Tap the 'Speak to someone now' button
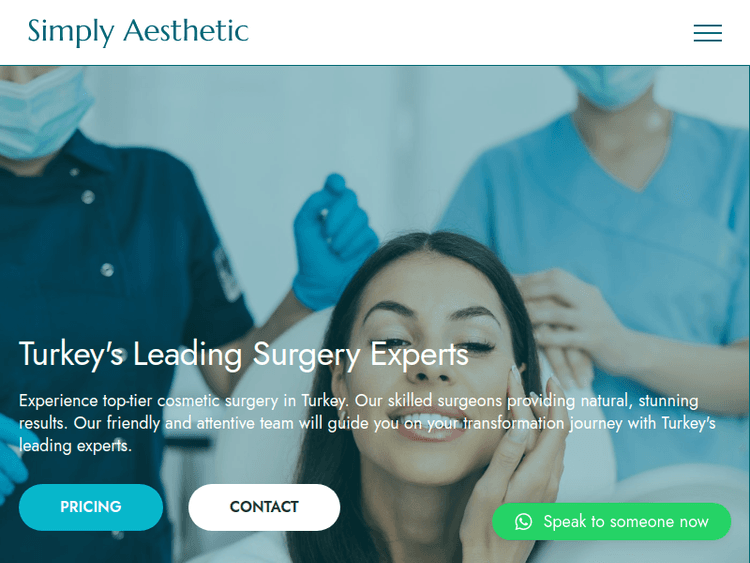Viewport: 750px width, 563px height. (x=611, y=521)
